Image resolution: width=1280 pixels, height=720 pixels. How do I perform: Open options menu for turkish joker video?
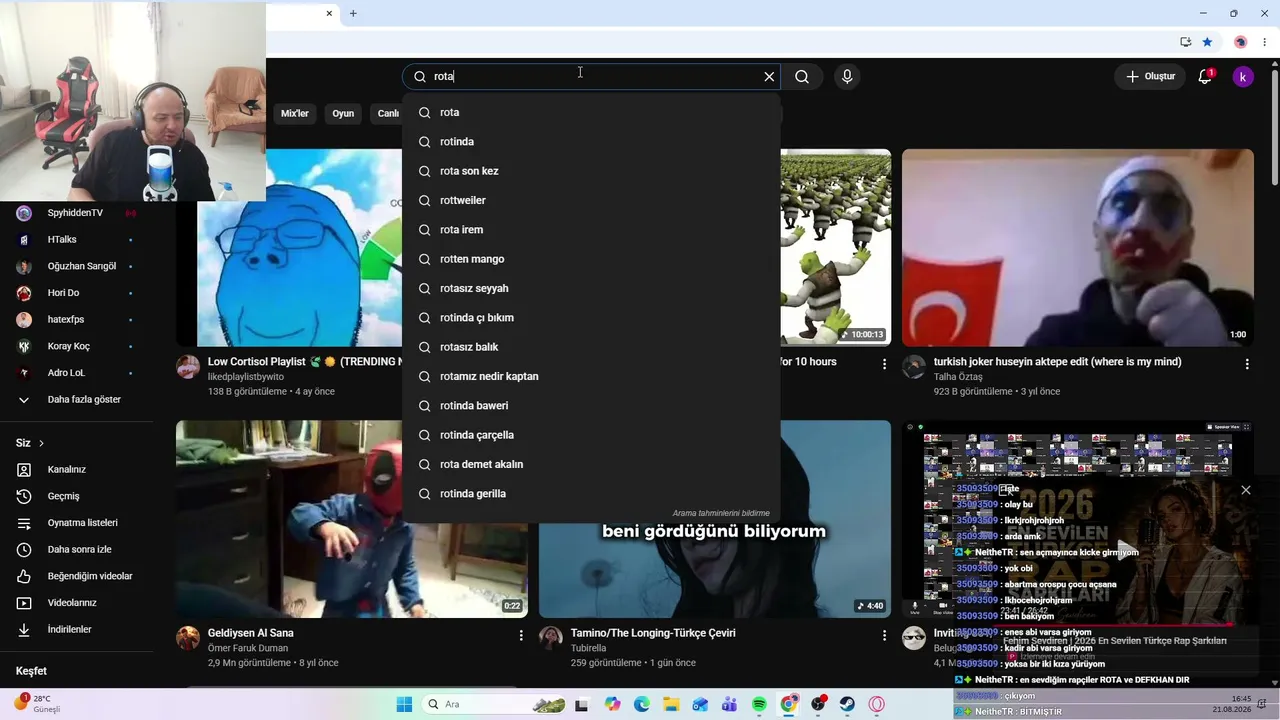[x=1247, y=364]
